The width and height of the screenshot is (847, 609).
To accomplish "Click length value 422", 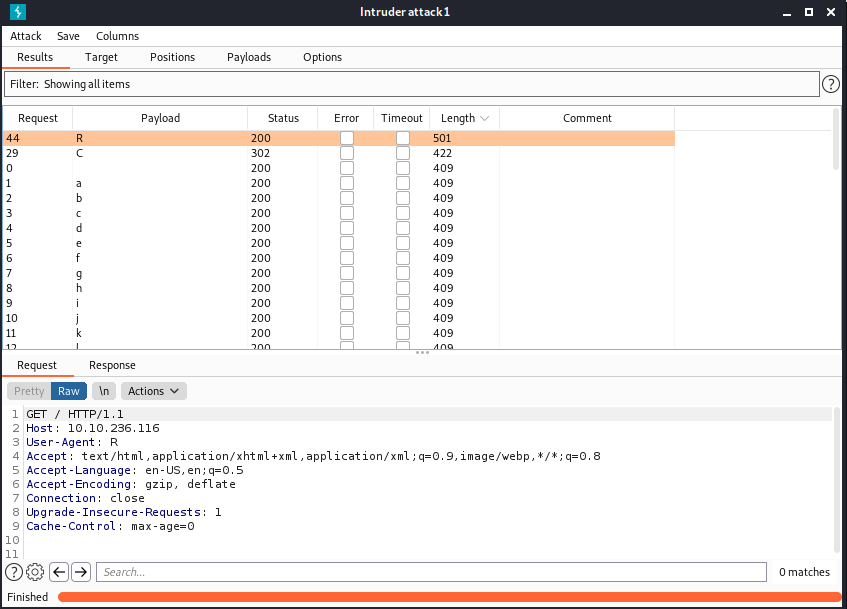I will click(x=442, y=153).
